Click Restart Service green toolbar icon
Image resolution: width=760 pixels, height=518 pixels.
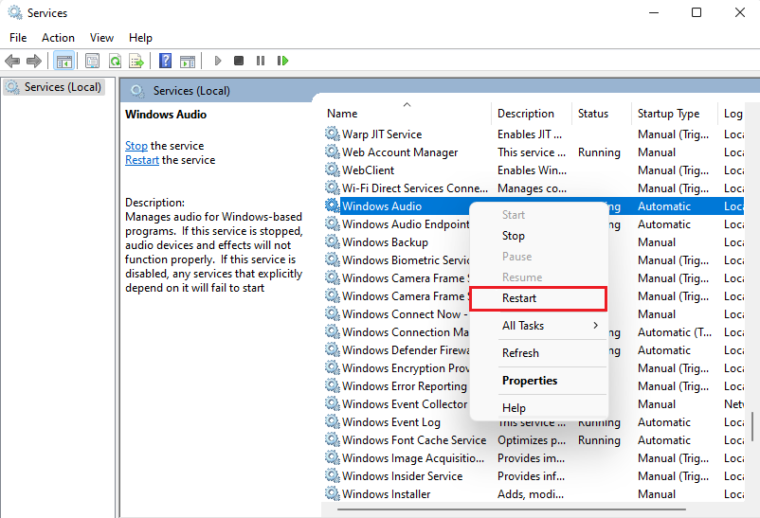[x=283, y=61]
